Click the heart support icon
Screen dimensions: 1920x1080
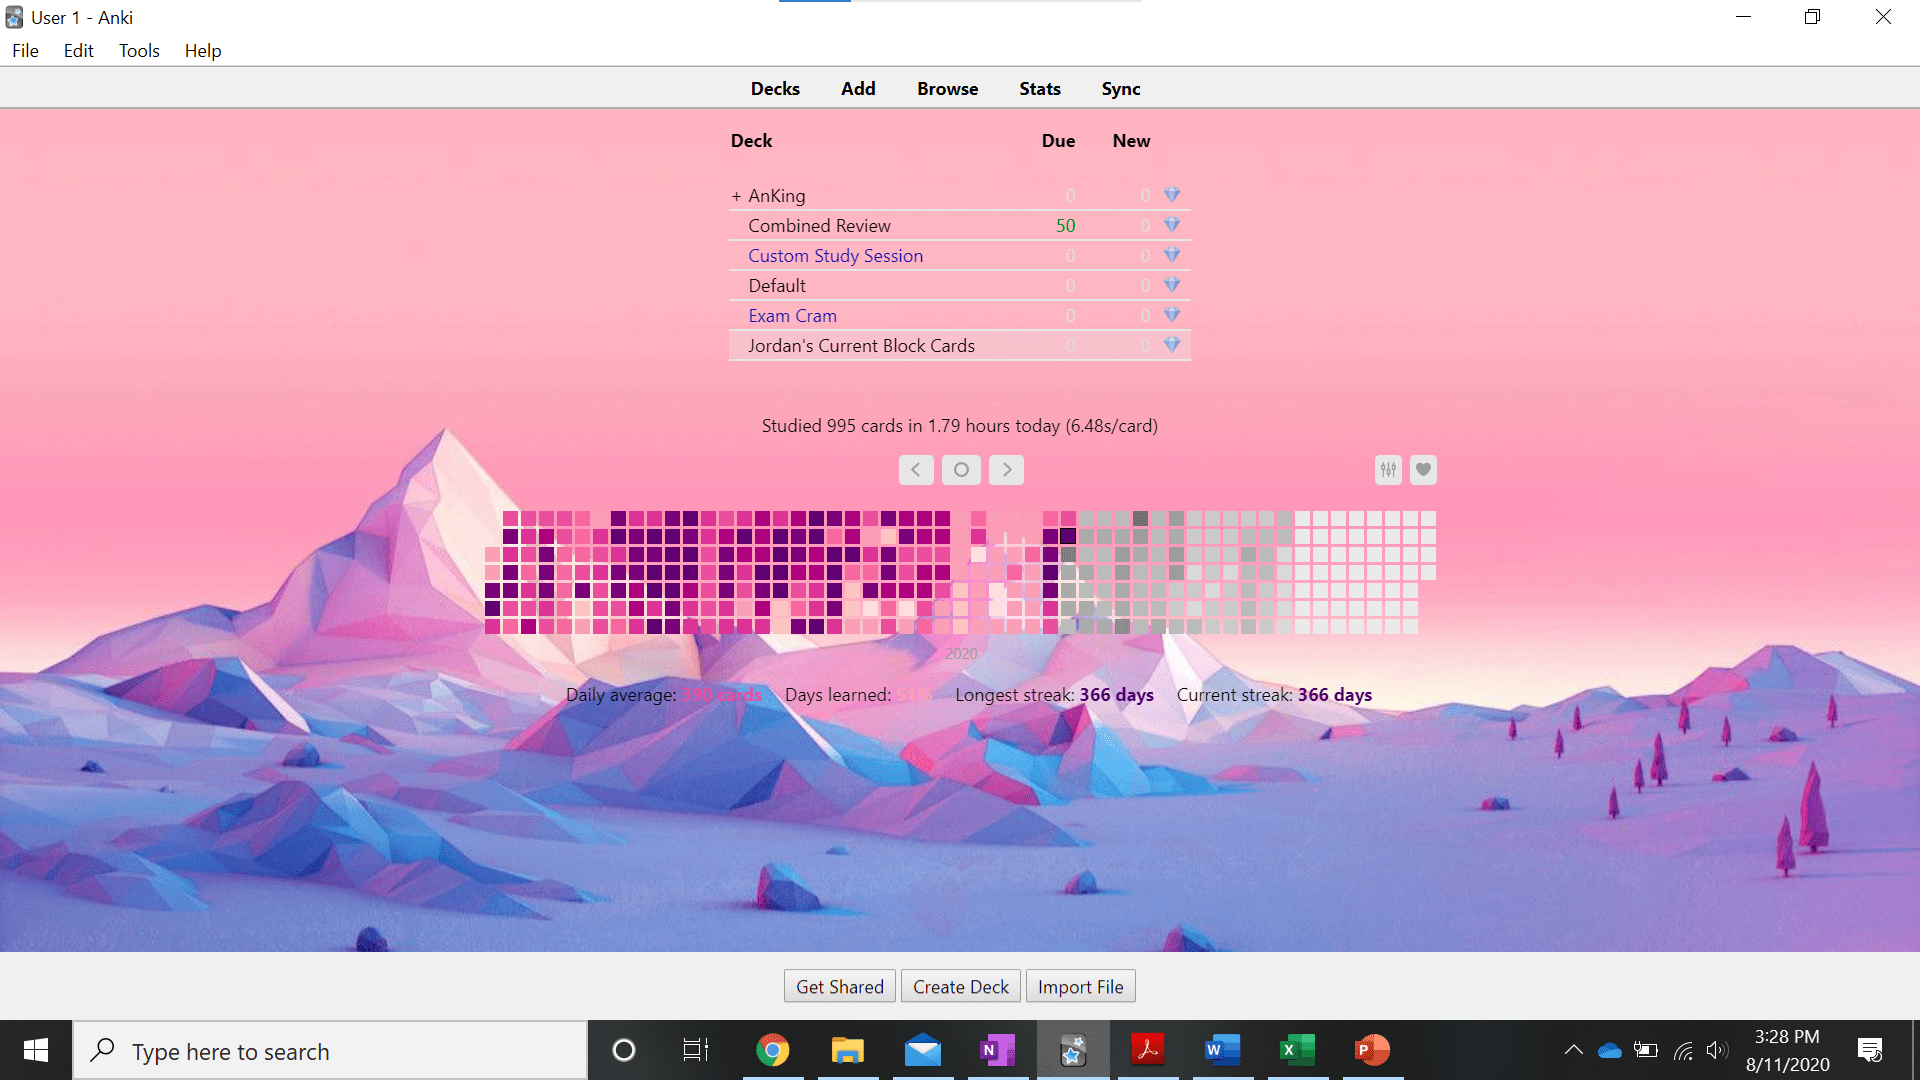click(x=1423, y=470)
